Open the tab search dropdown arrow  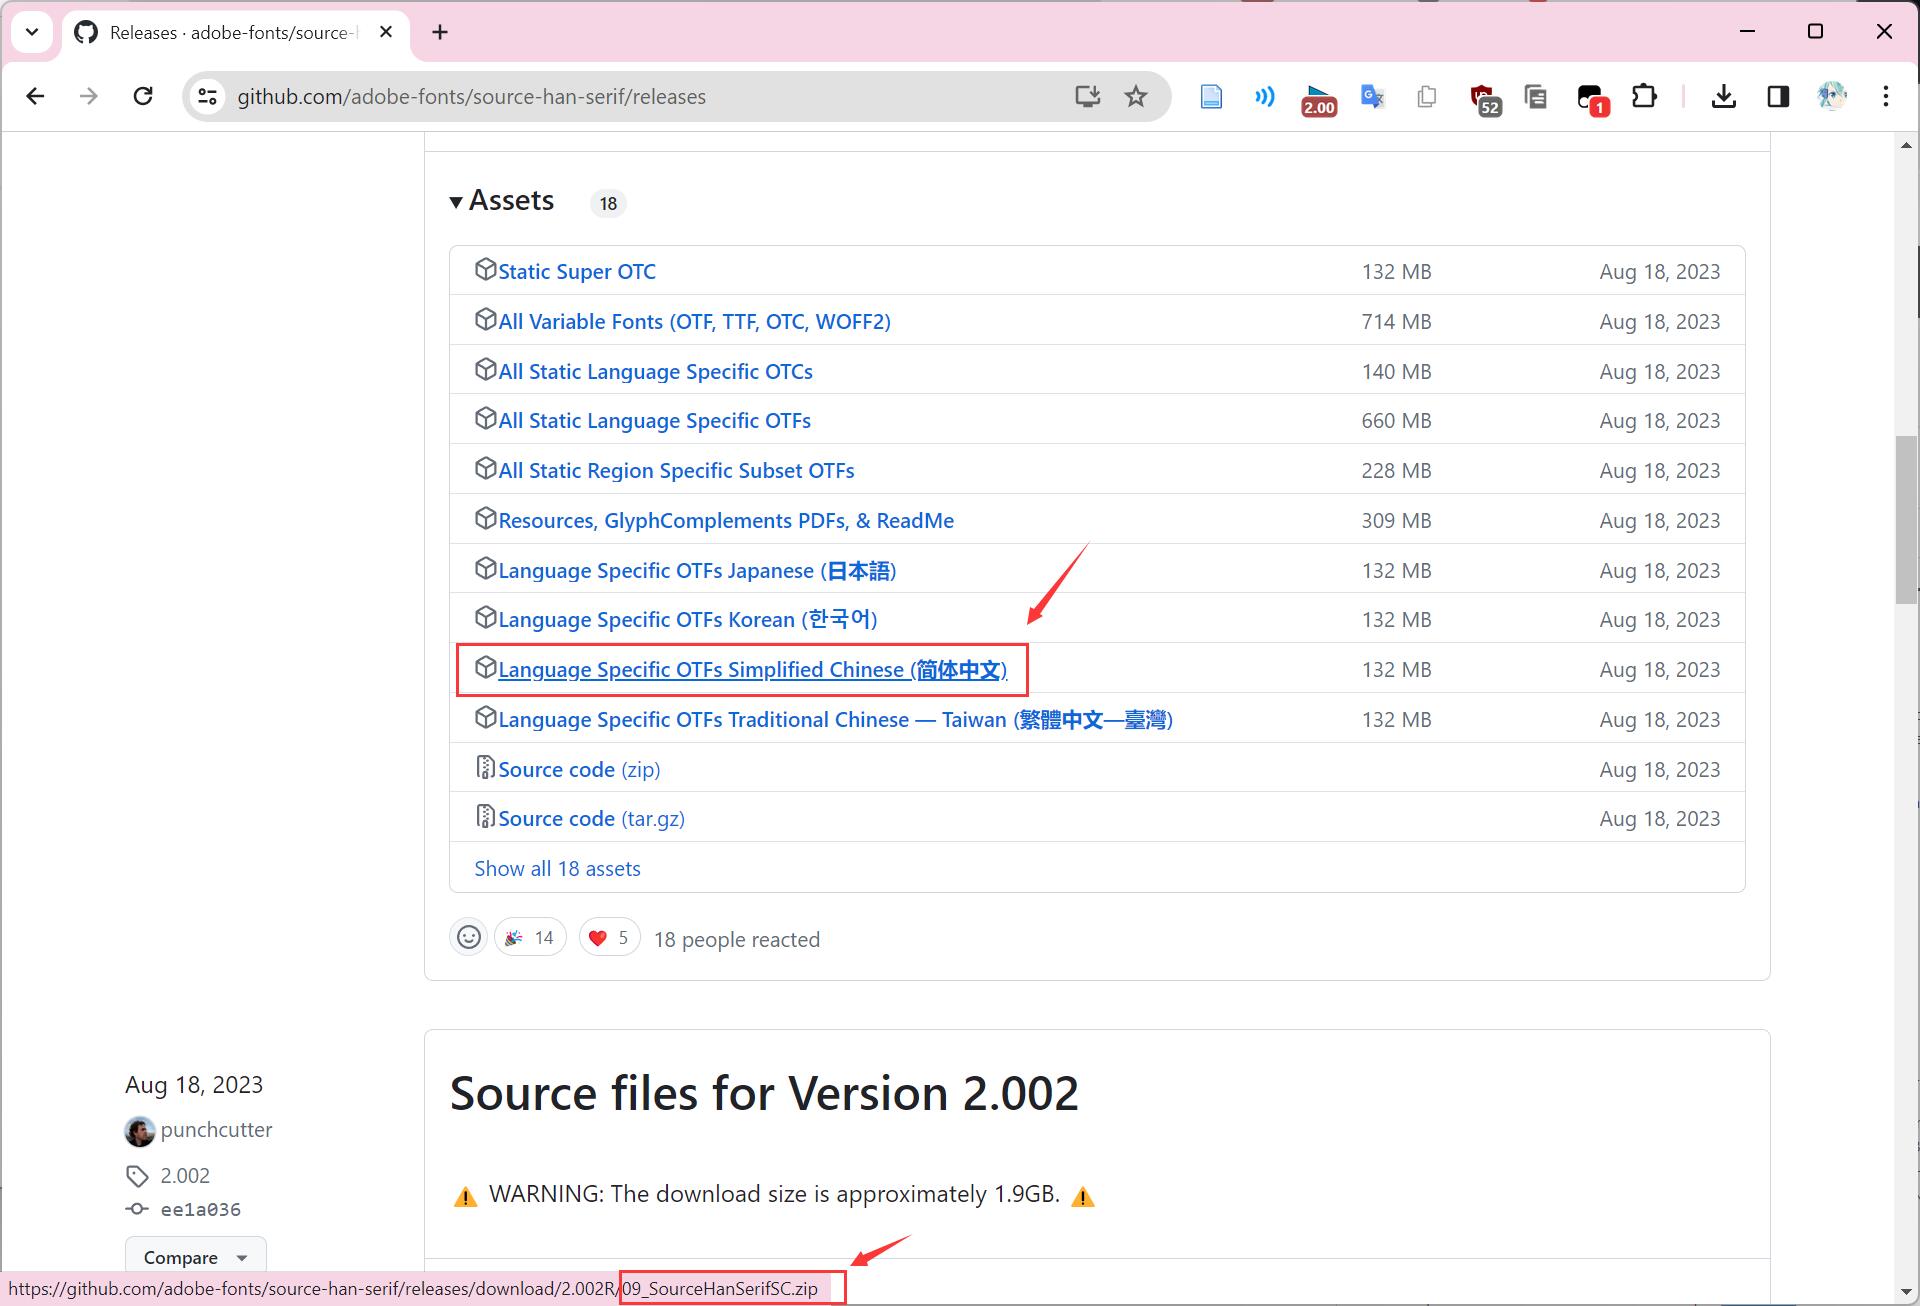(x=32, y=32)
